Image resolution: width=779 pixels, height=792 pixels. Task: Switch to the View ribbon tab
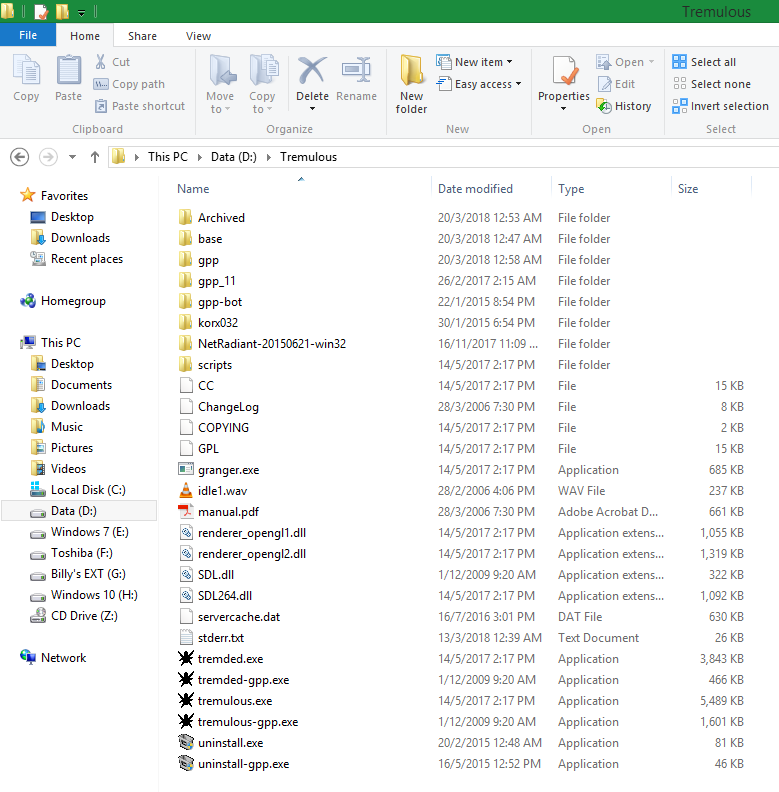198,36
